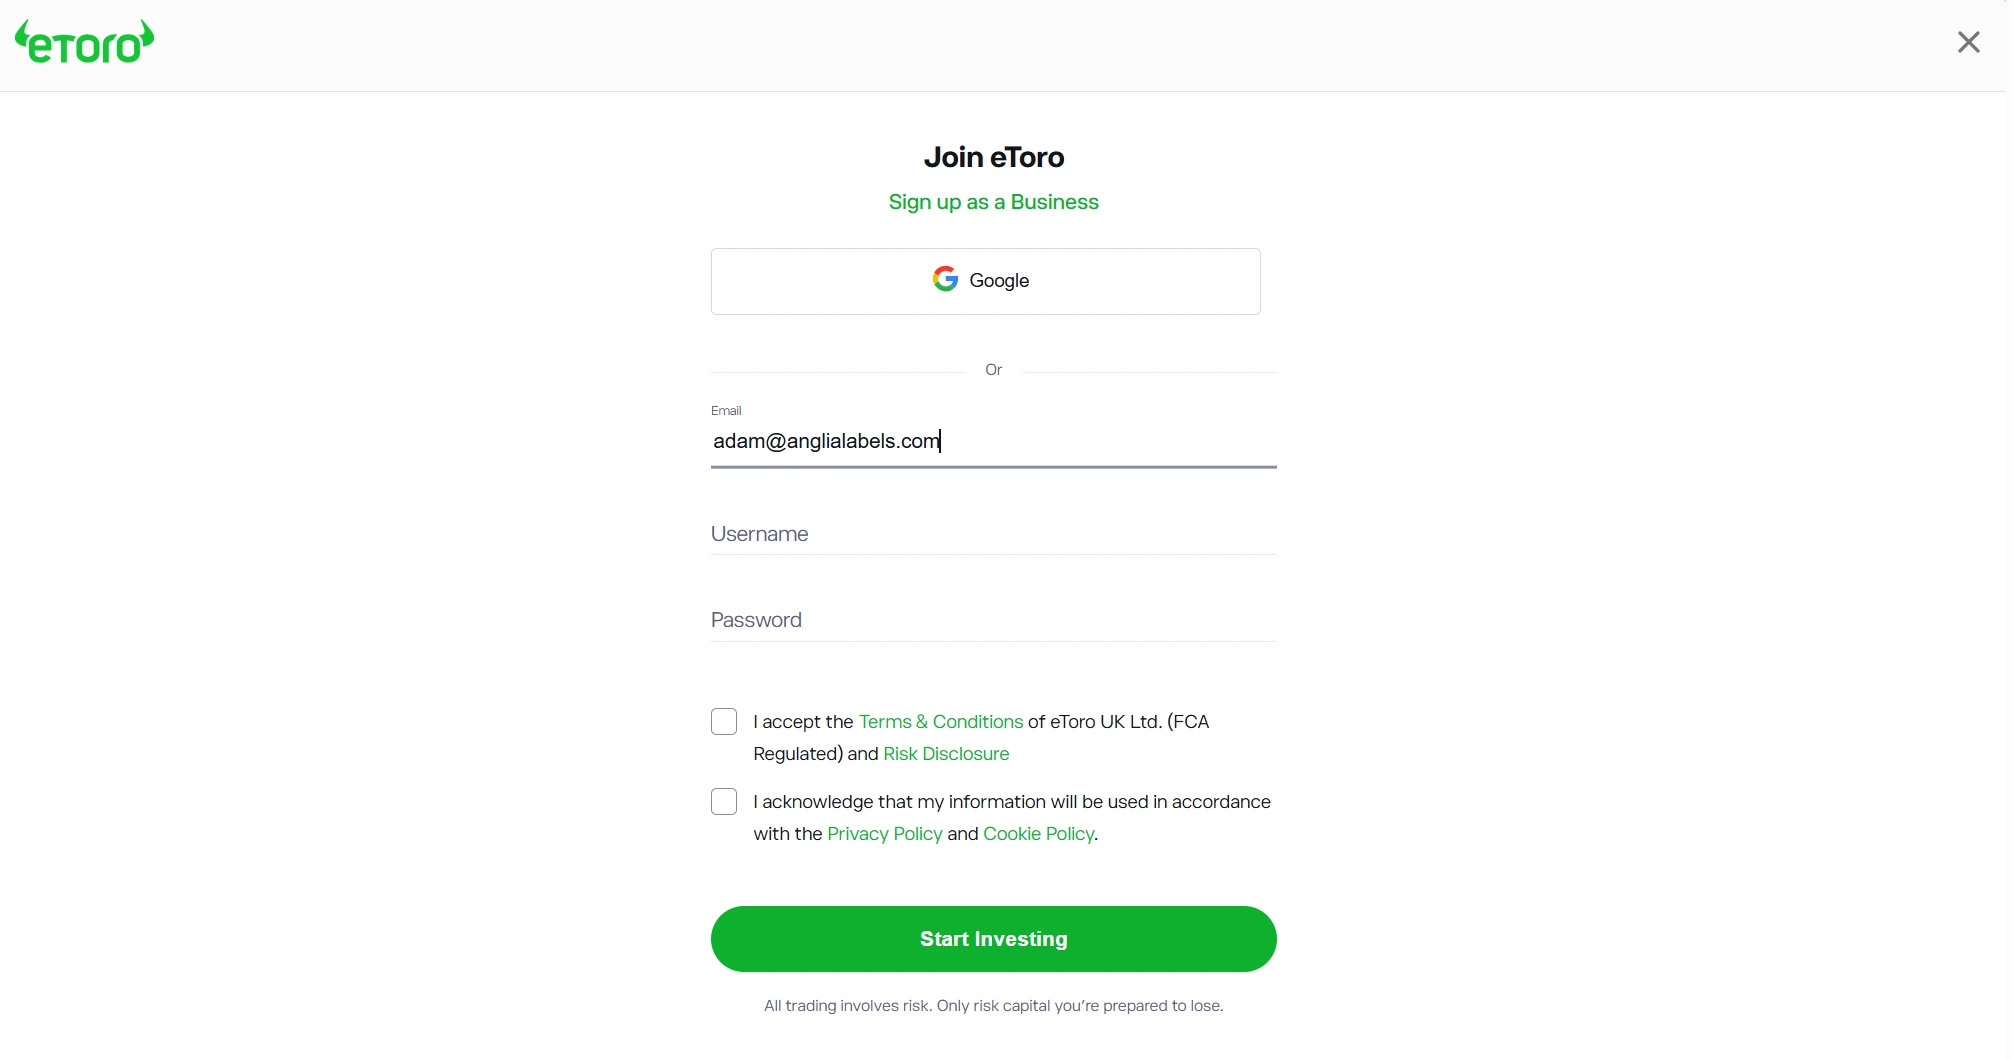Click the Join eToro heading
This screenshot has height=1060, width=2012.
tap(993, 157)
